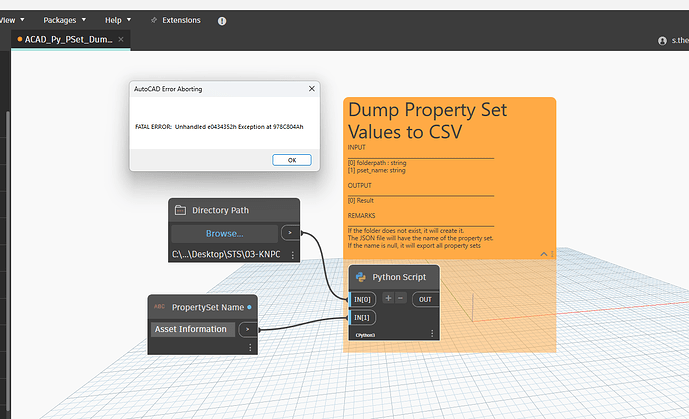Click the '[1] pset_name: string' note line
Image resolution: width=689 pixels, height=419 pixels.
coord(377,170)
